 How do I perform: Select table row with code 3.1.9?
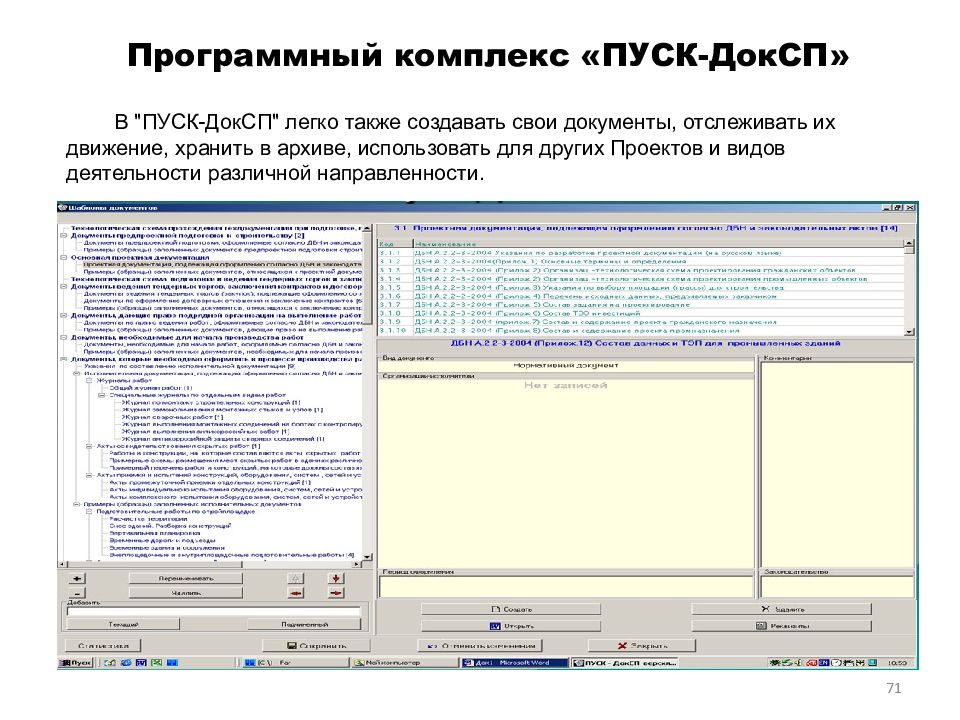(x=640, y=321)
